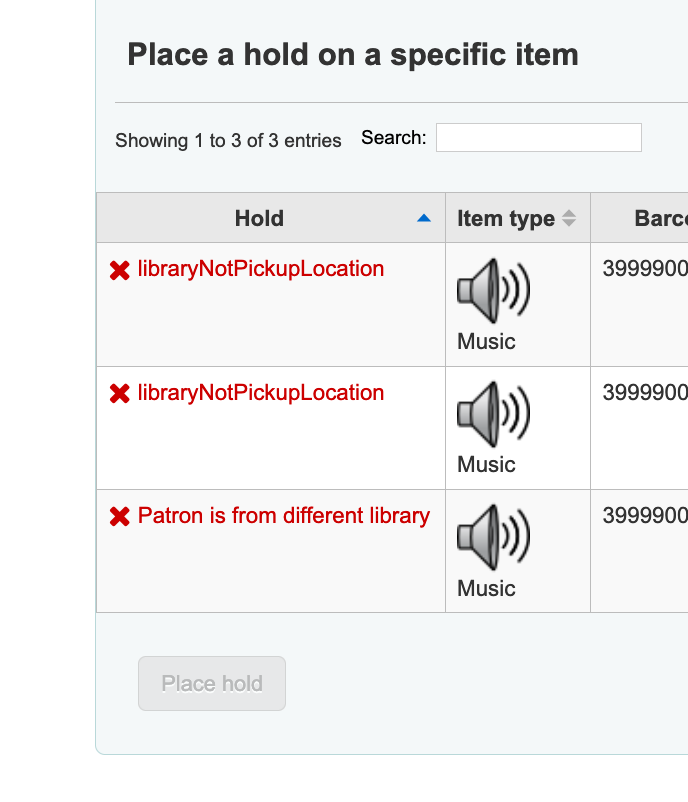Click into the Search input field

[538, 138]
